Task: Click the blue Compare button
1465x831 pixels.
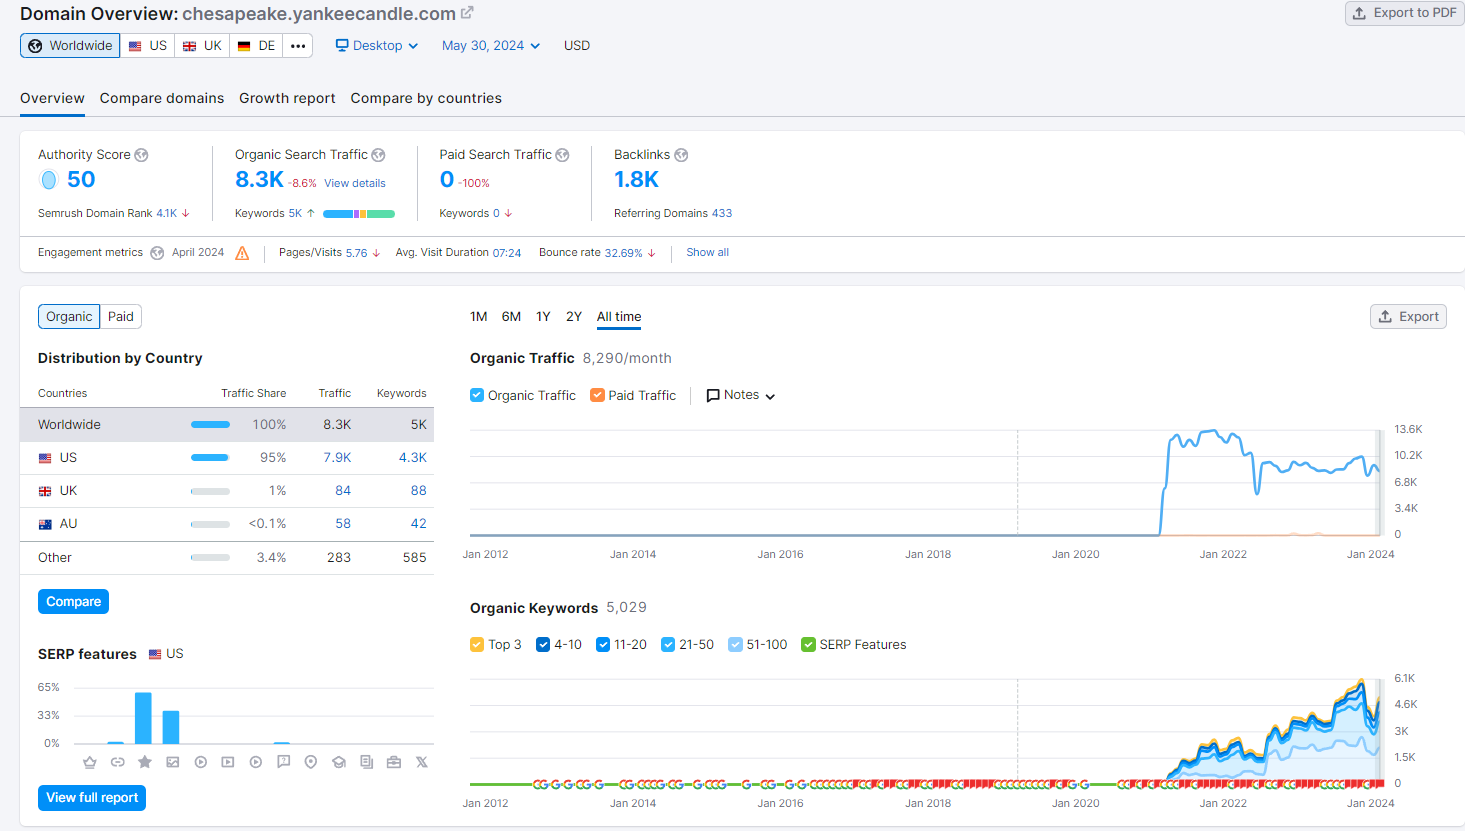Action: (x=73, y=602)
